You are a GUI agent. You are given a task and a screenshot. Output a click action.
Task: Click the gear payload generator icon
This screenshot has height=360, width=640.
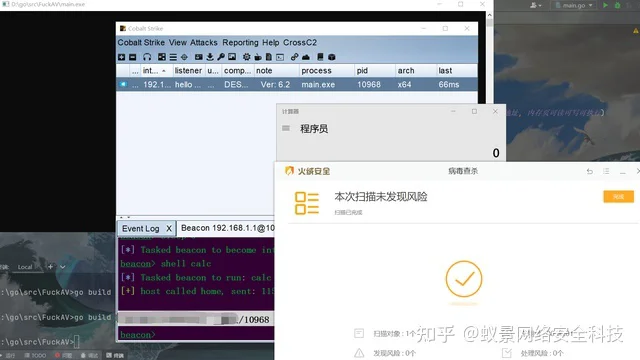tap(247, 57)
